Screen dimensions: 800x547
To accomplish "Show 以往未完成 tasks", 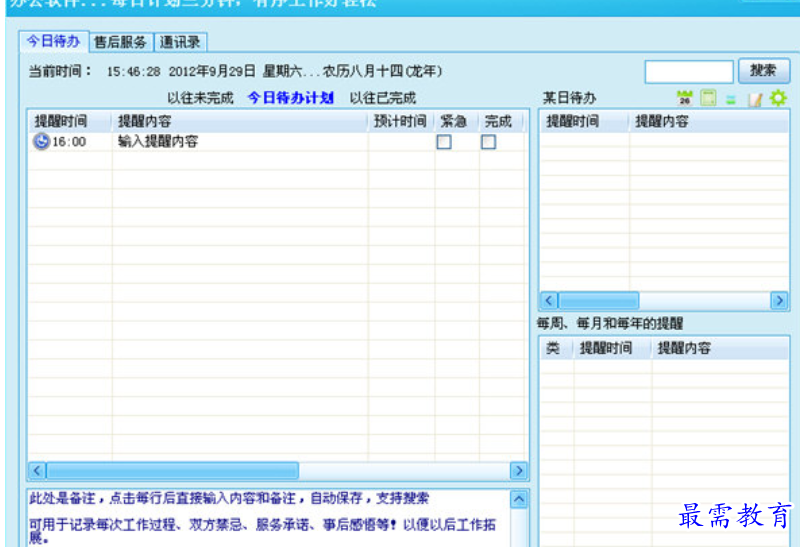I will [x=200, y=98].
